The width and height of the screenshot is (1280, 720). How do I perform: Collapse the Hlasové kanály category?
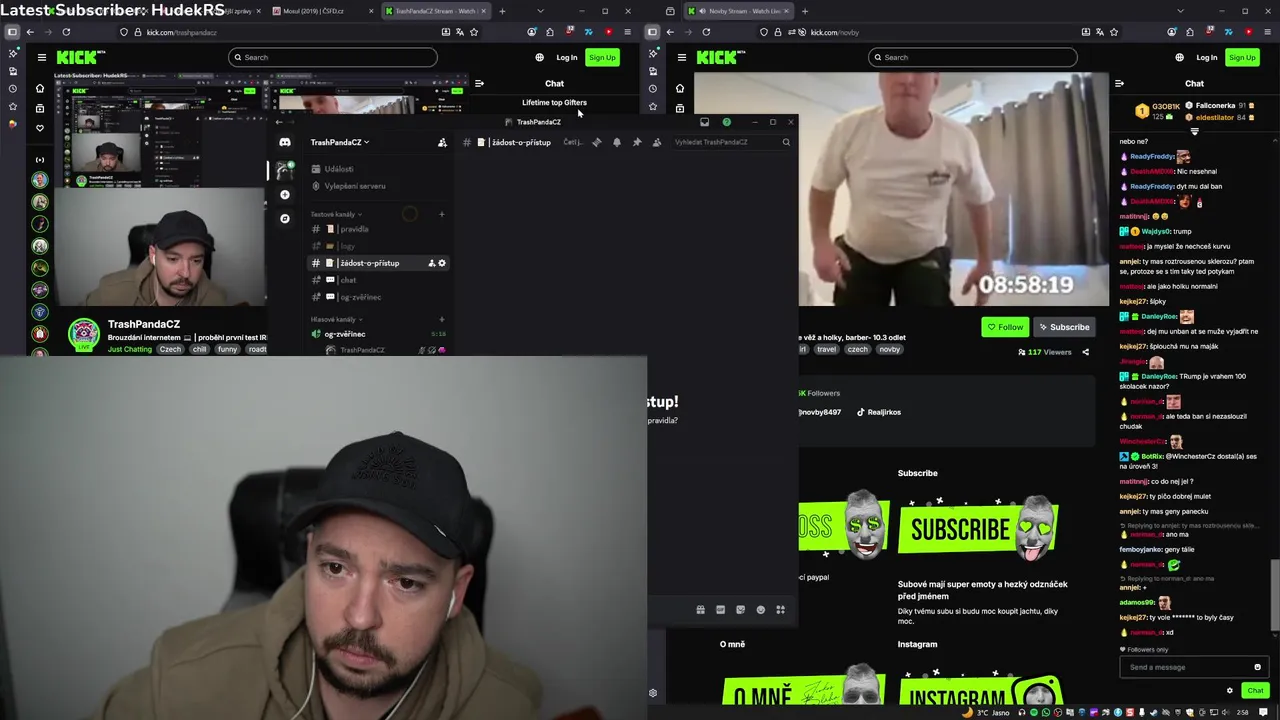click(336, 319)
